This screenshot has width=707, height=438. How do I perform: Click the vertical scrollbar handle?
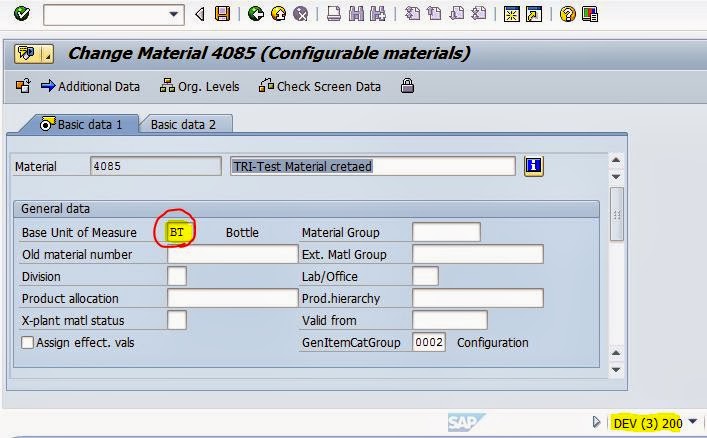(617, 213)
